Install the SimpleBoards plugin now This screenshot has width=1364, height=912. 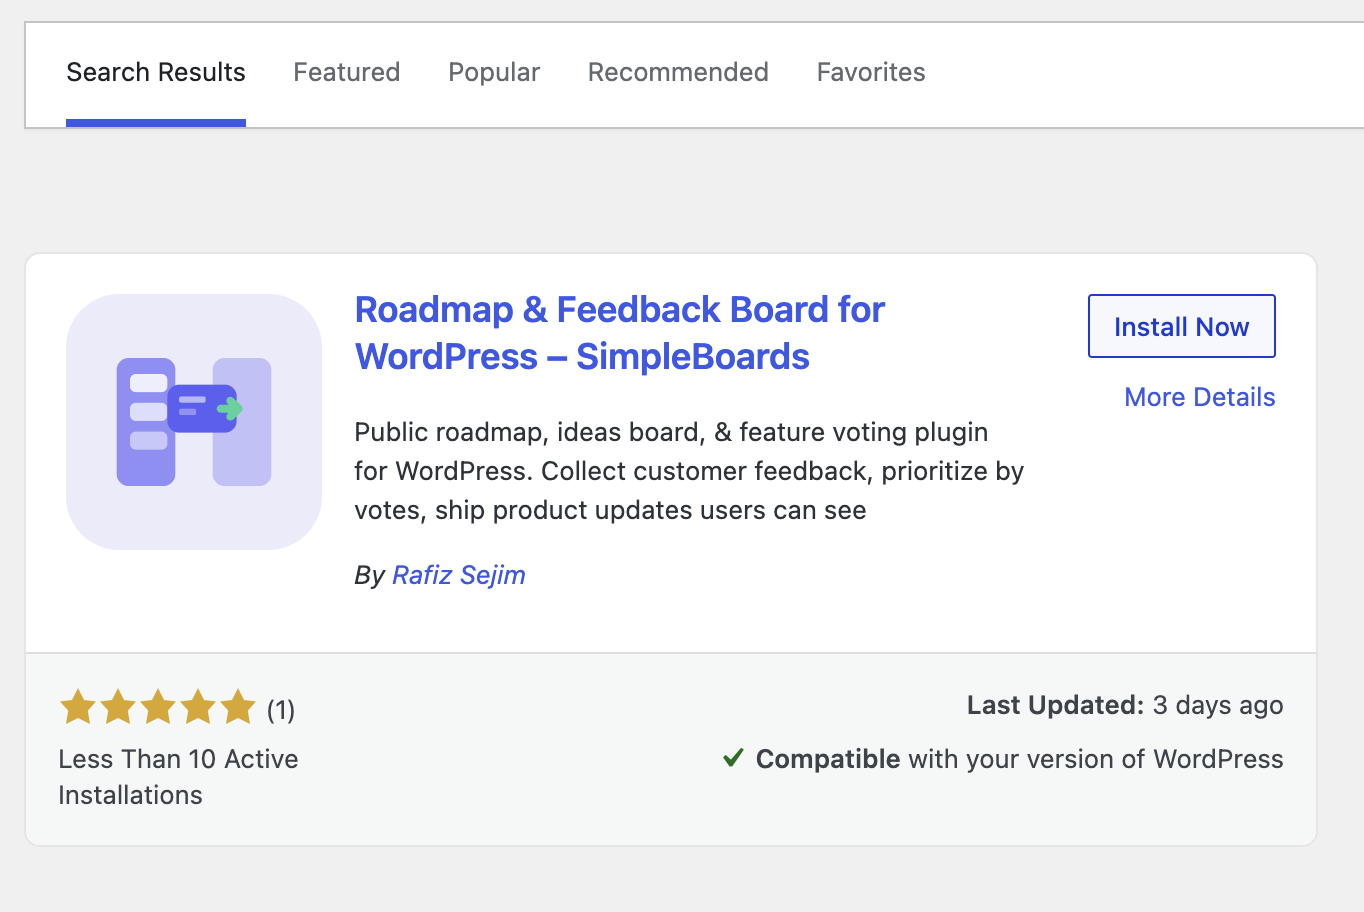[1181, 326]
